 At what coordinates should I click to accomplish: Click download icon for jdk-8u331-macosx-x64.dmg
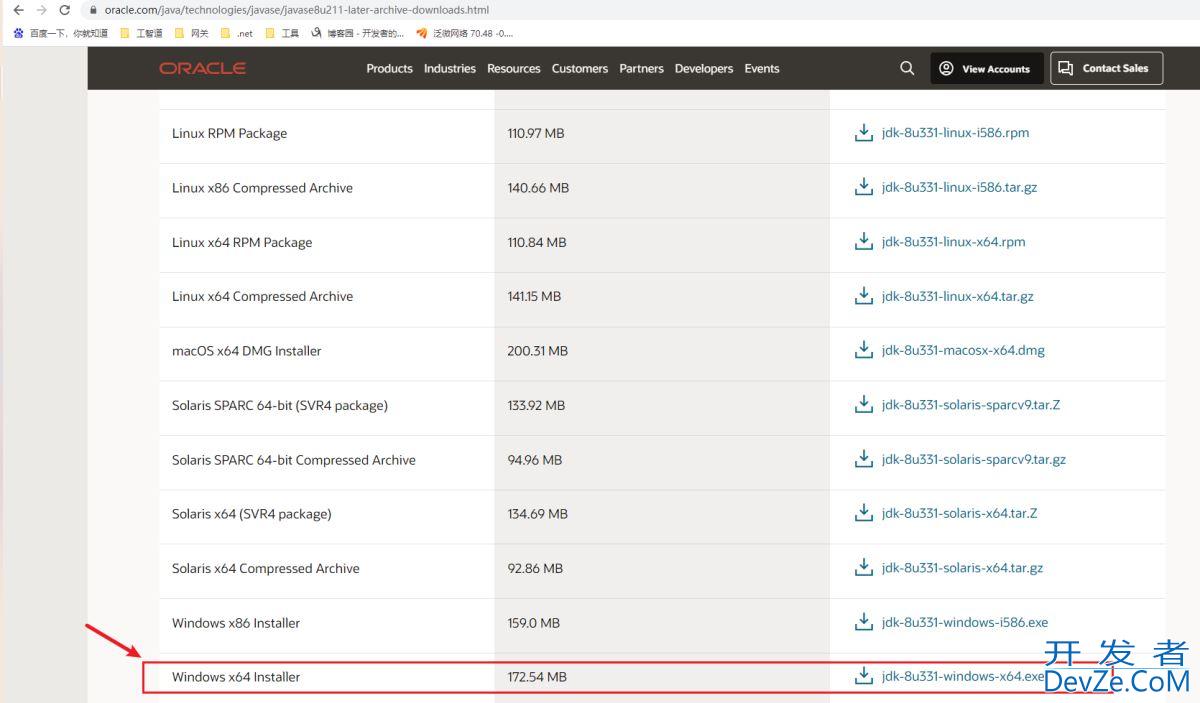pyautogui.click(x=864, y=350)
